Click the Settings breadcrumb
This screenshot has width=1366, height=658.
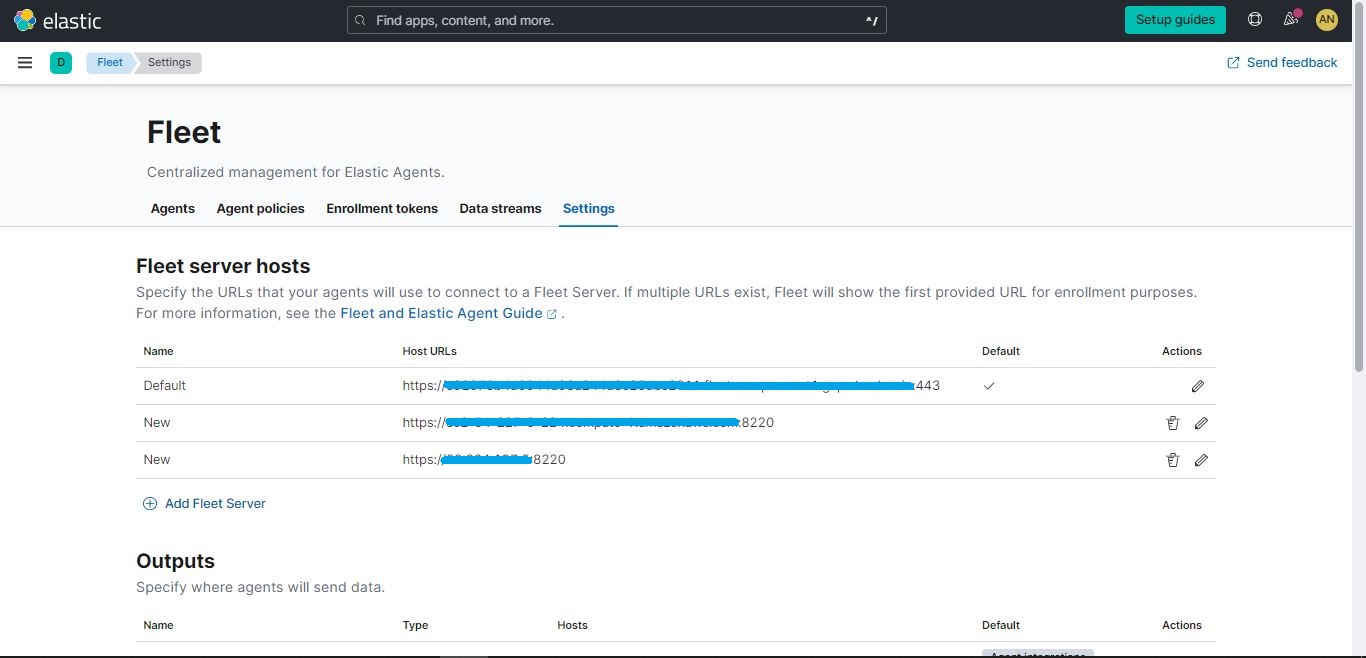[x=169, y=62]
